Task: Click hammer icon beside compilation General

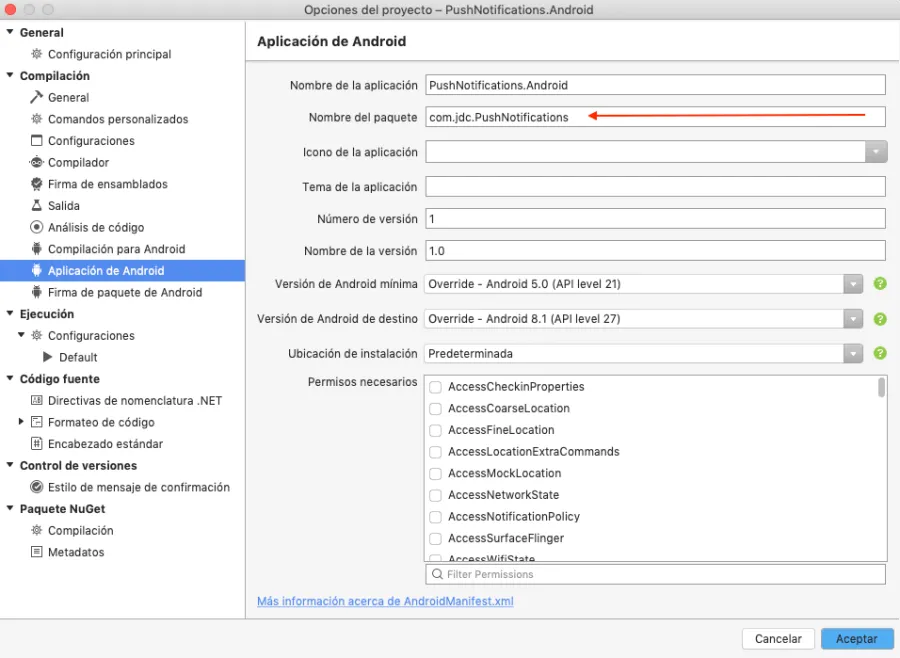Action: point(37,97)
